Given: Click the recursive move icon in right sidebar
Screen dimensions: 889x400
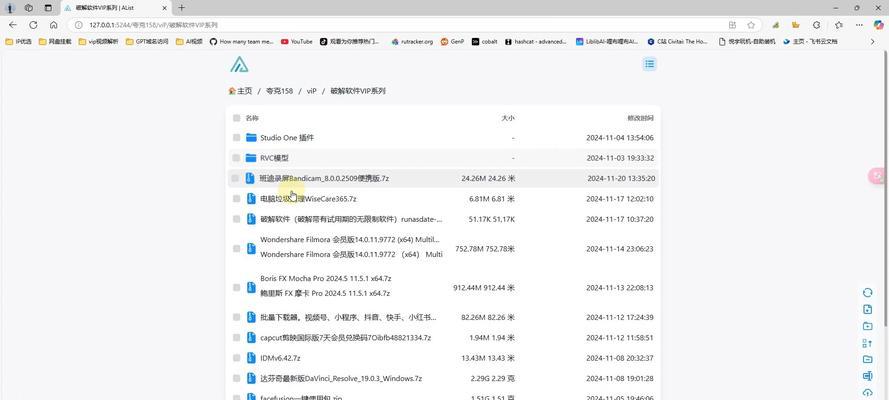Looking at the screenshot, I should pyautogui.click(x=867, y=343).
